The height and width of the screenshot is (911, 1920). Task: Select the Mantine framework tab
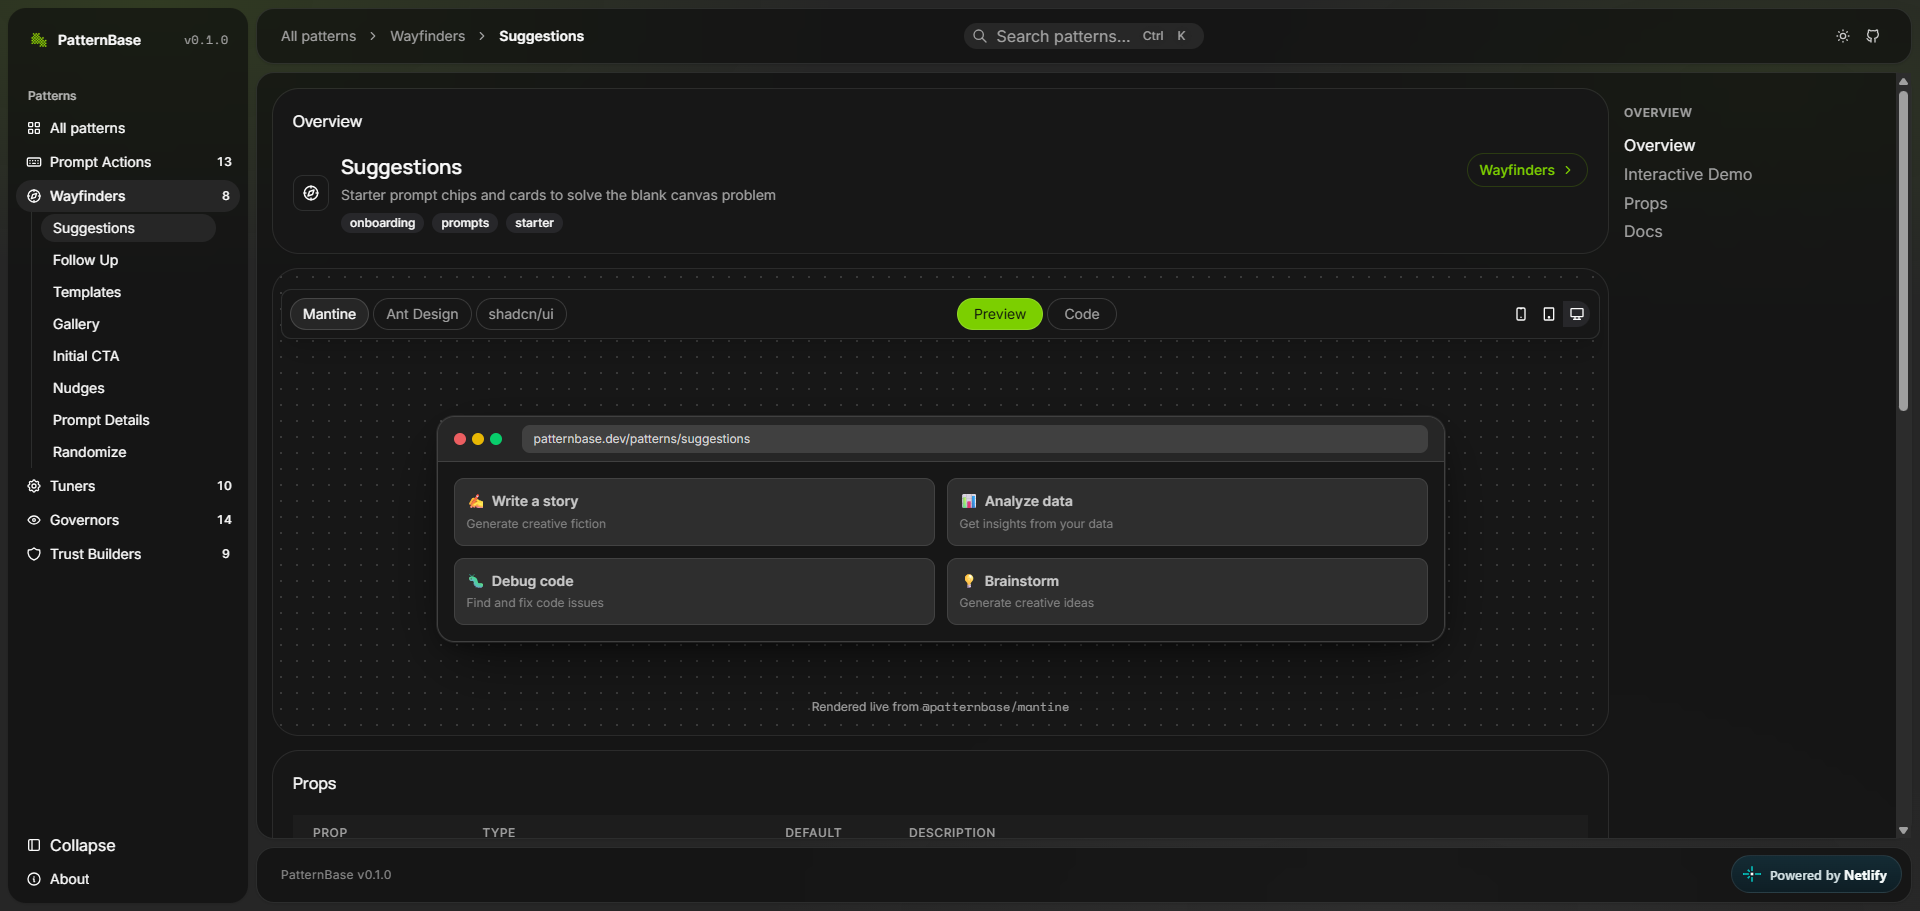329,314
